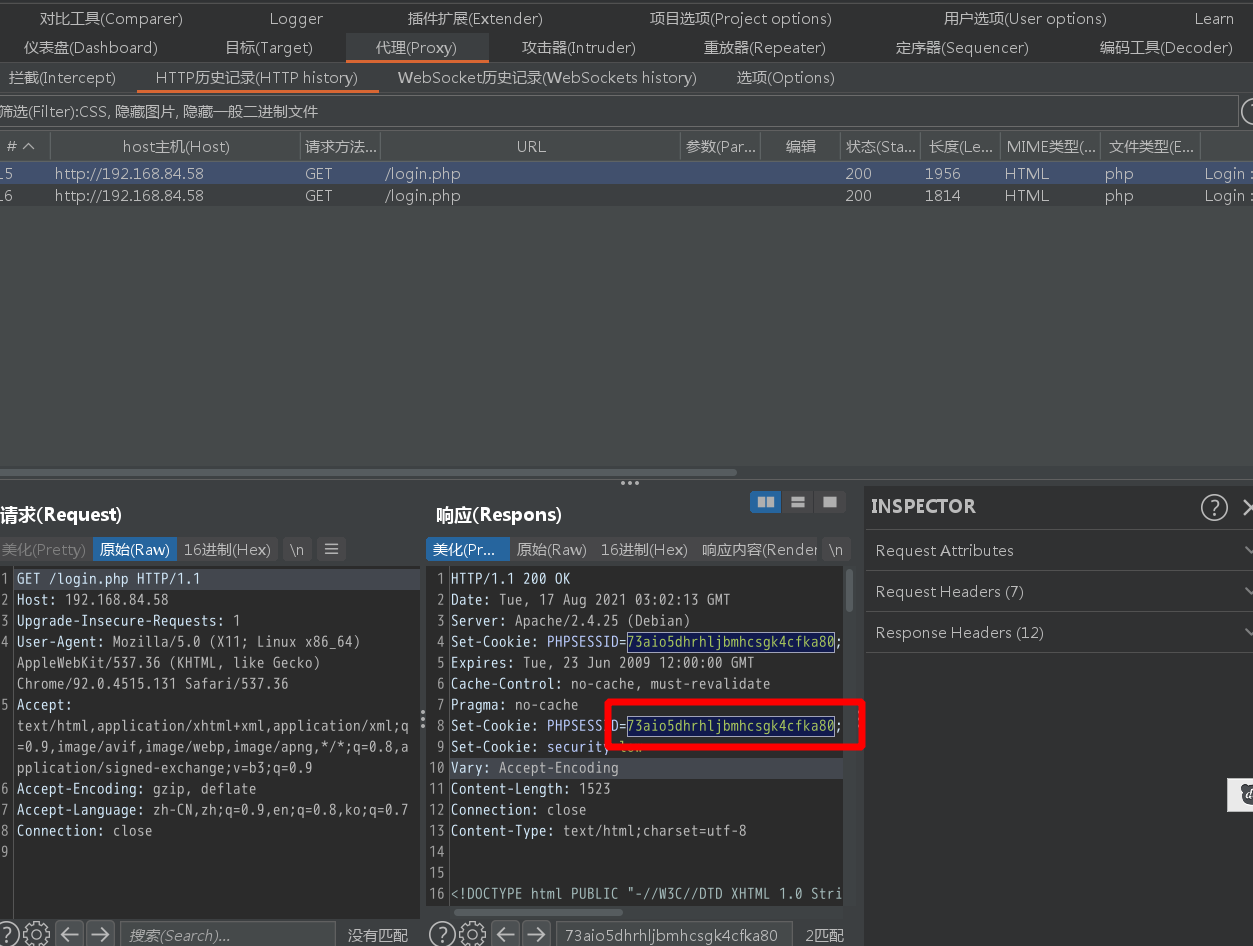The height and width of the screenshot is (946, 1253).
Task: Go to next match in request search
Action: pos(100,934)
